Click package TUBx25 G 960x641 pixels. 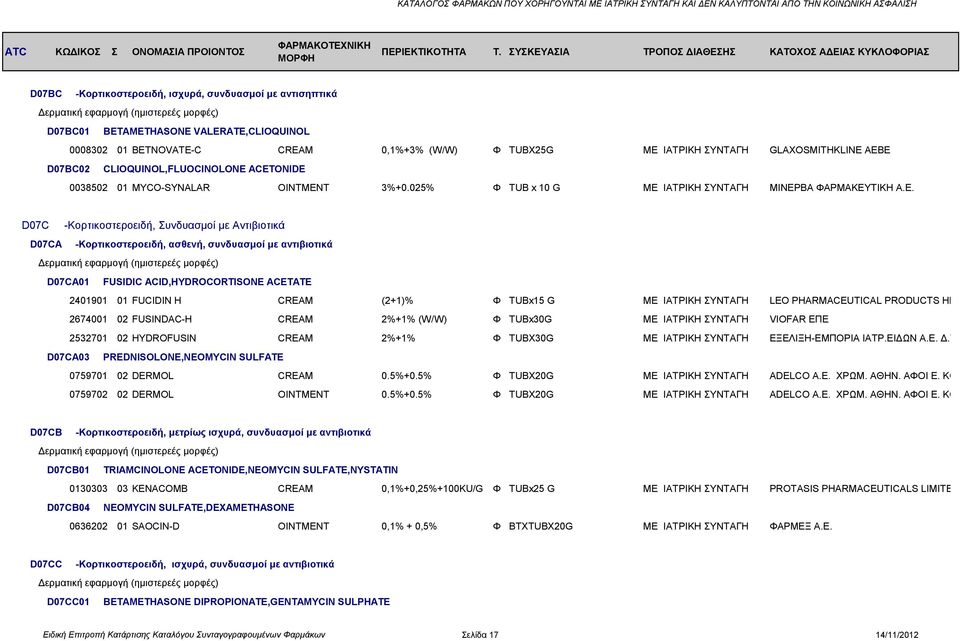531,489
